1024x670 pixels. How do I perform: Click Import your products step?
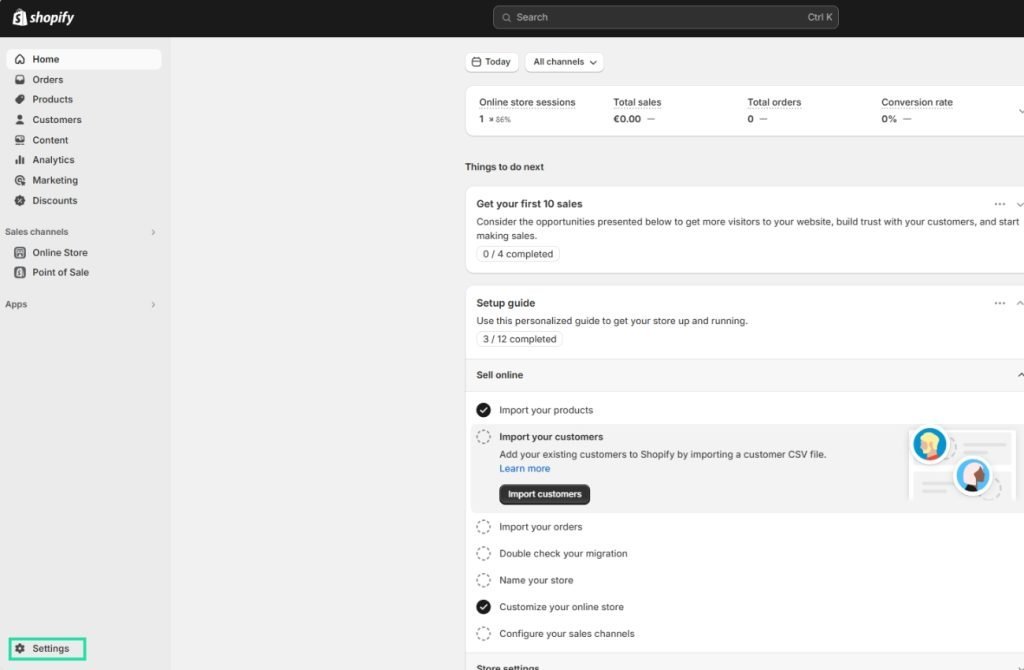(x=546, y=409)
